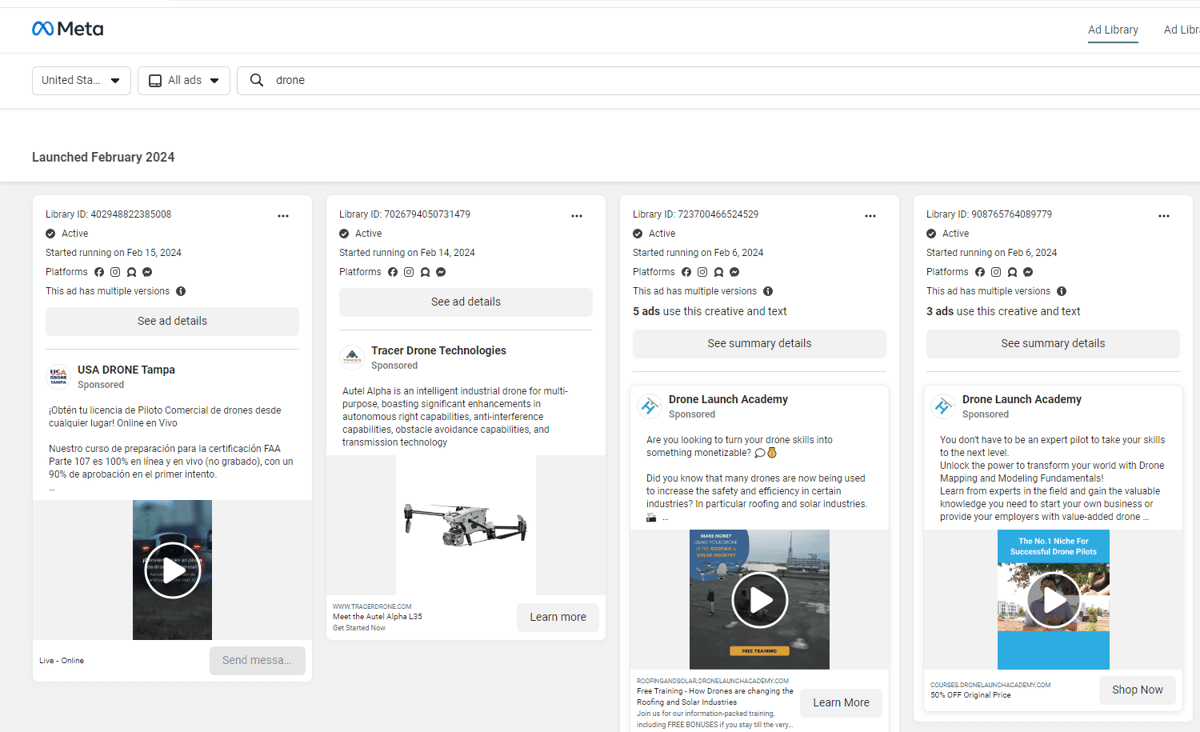Click multiple versions info icon on ad 908765764089779
The height and width of the screenshot is (732, 1200).
[1062, 291]
